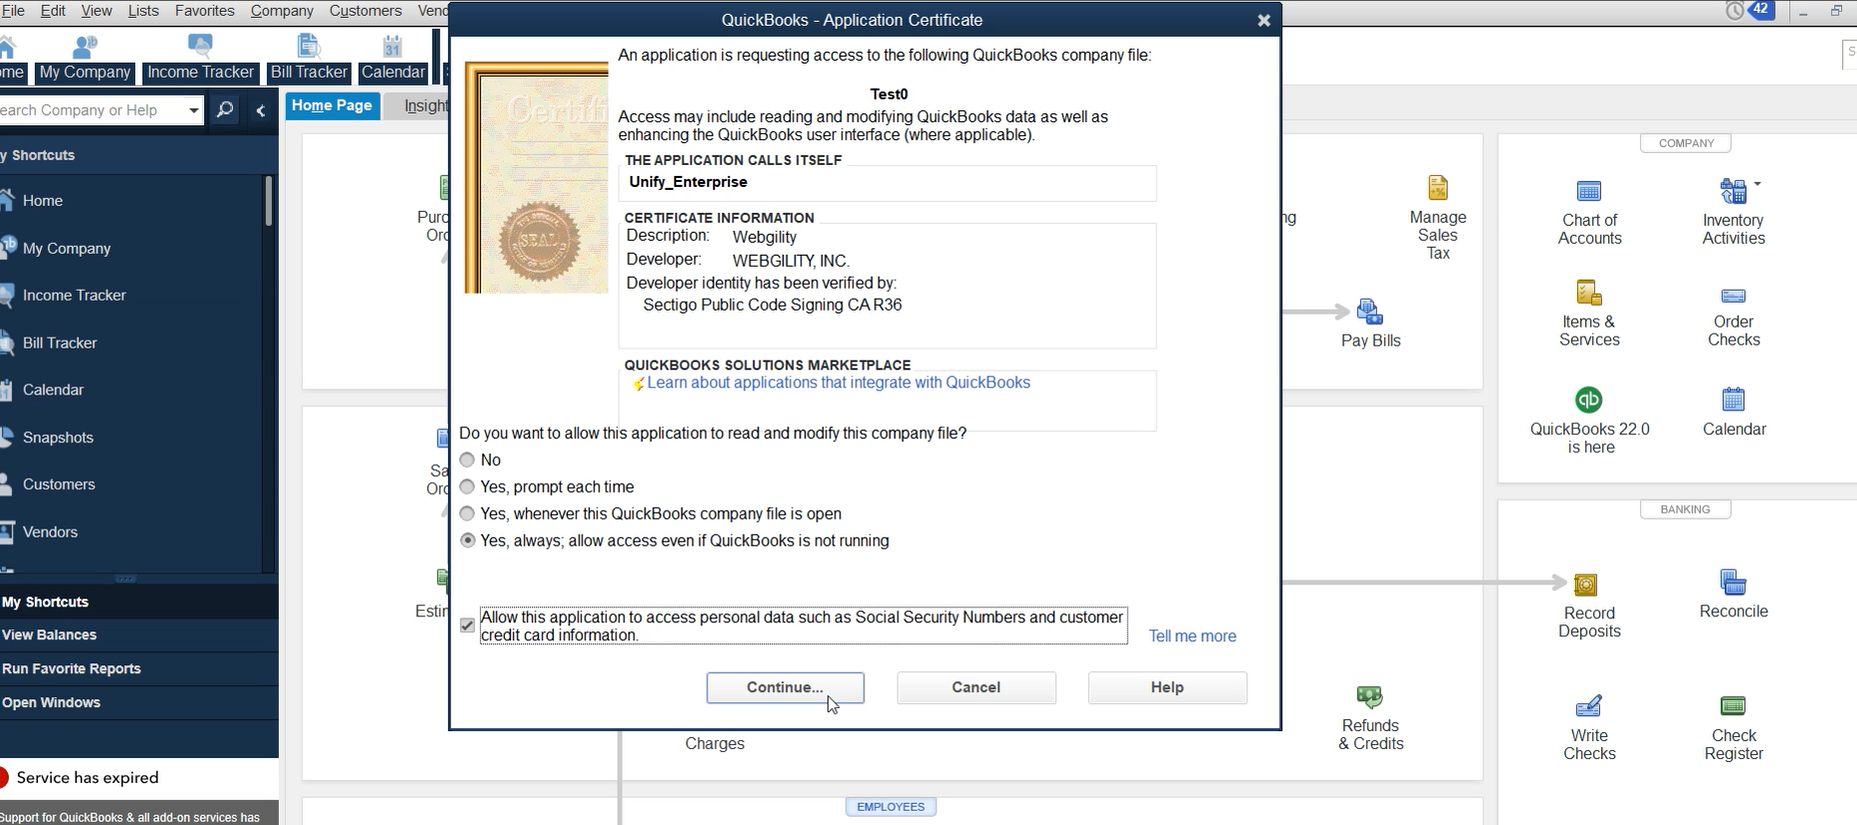The width and height of the screenshot is (1857, 825).
Task: Open the Items & Services icon
Action: coord(1589,293)
